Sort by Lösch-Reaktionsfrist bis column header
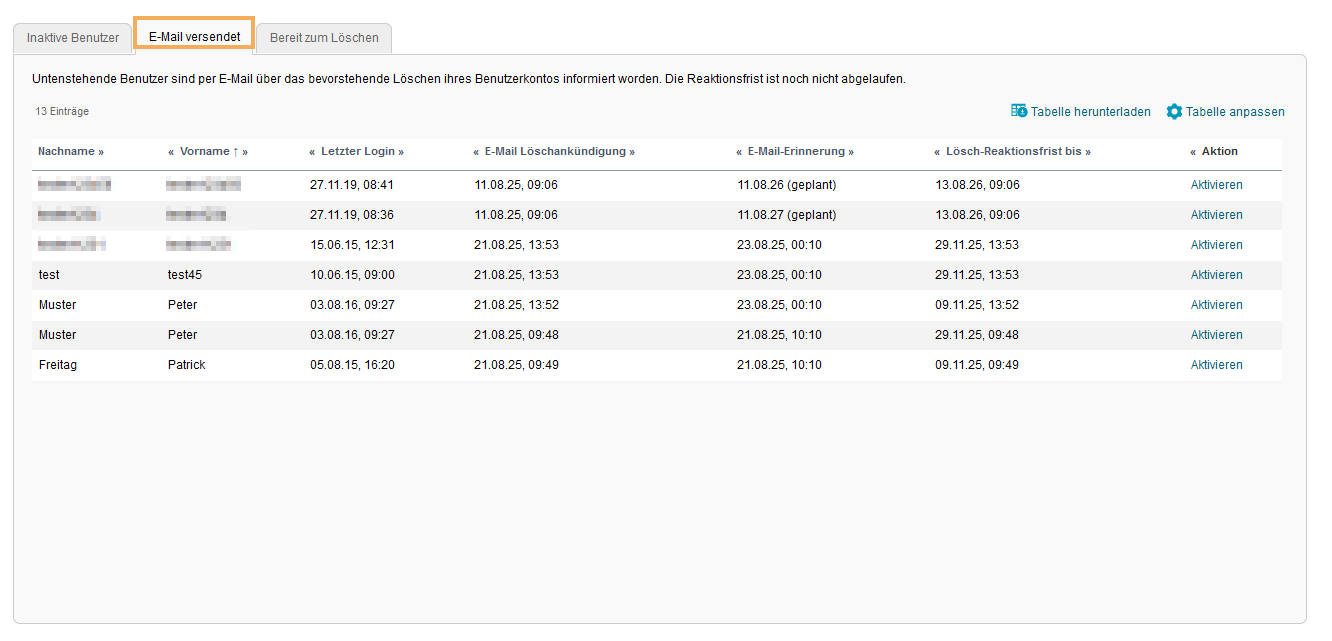Screen dimensions: 1332x641 coord(1012,152)
